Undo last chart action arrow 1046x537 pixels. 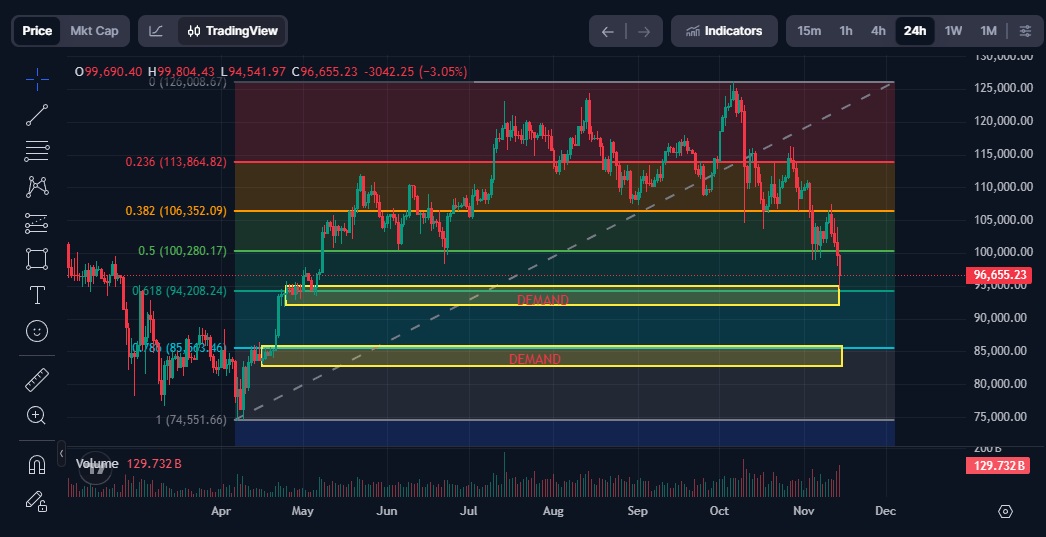click(x=607, y=31)
